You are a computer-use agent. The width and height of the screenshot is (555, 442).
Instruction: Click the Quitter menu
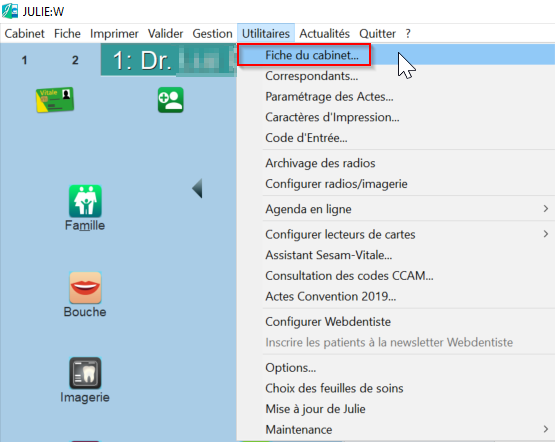pyautogui.click(x=377, y=34)
